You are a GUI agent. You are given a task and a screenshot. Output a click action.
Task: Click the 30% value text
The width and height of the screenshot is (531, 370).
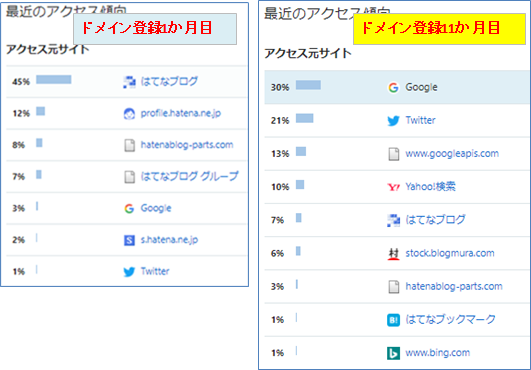[280, 88]
